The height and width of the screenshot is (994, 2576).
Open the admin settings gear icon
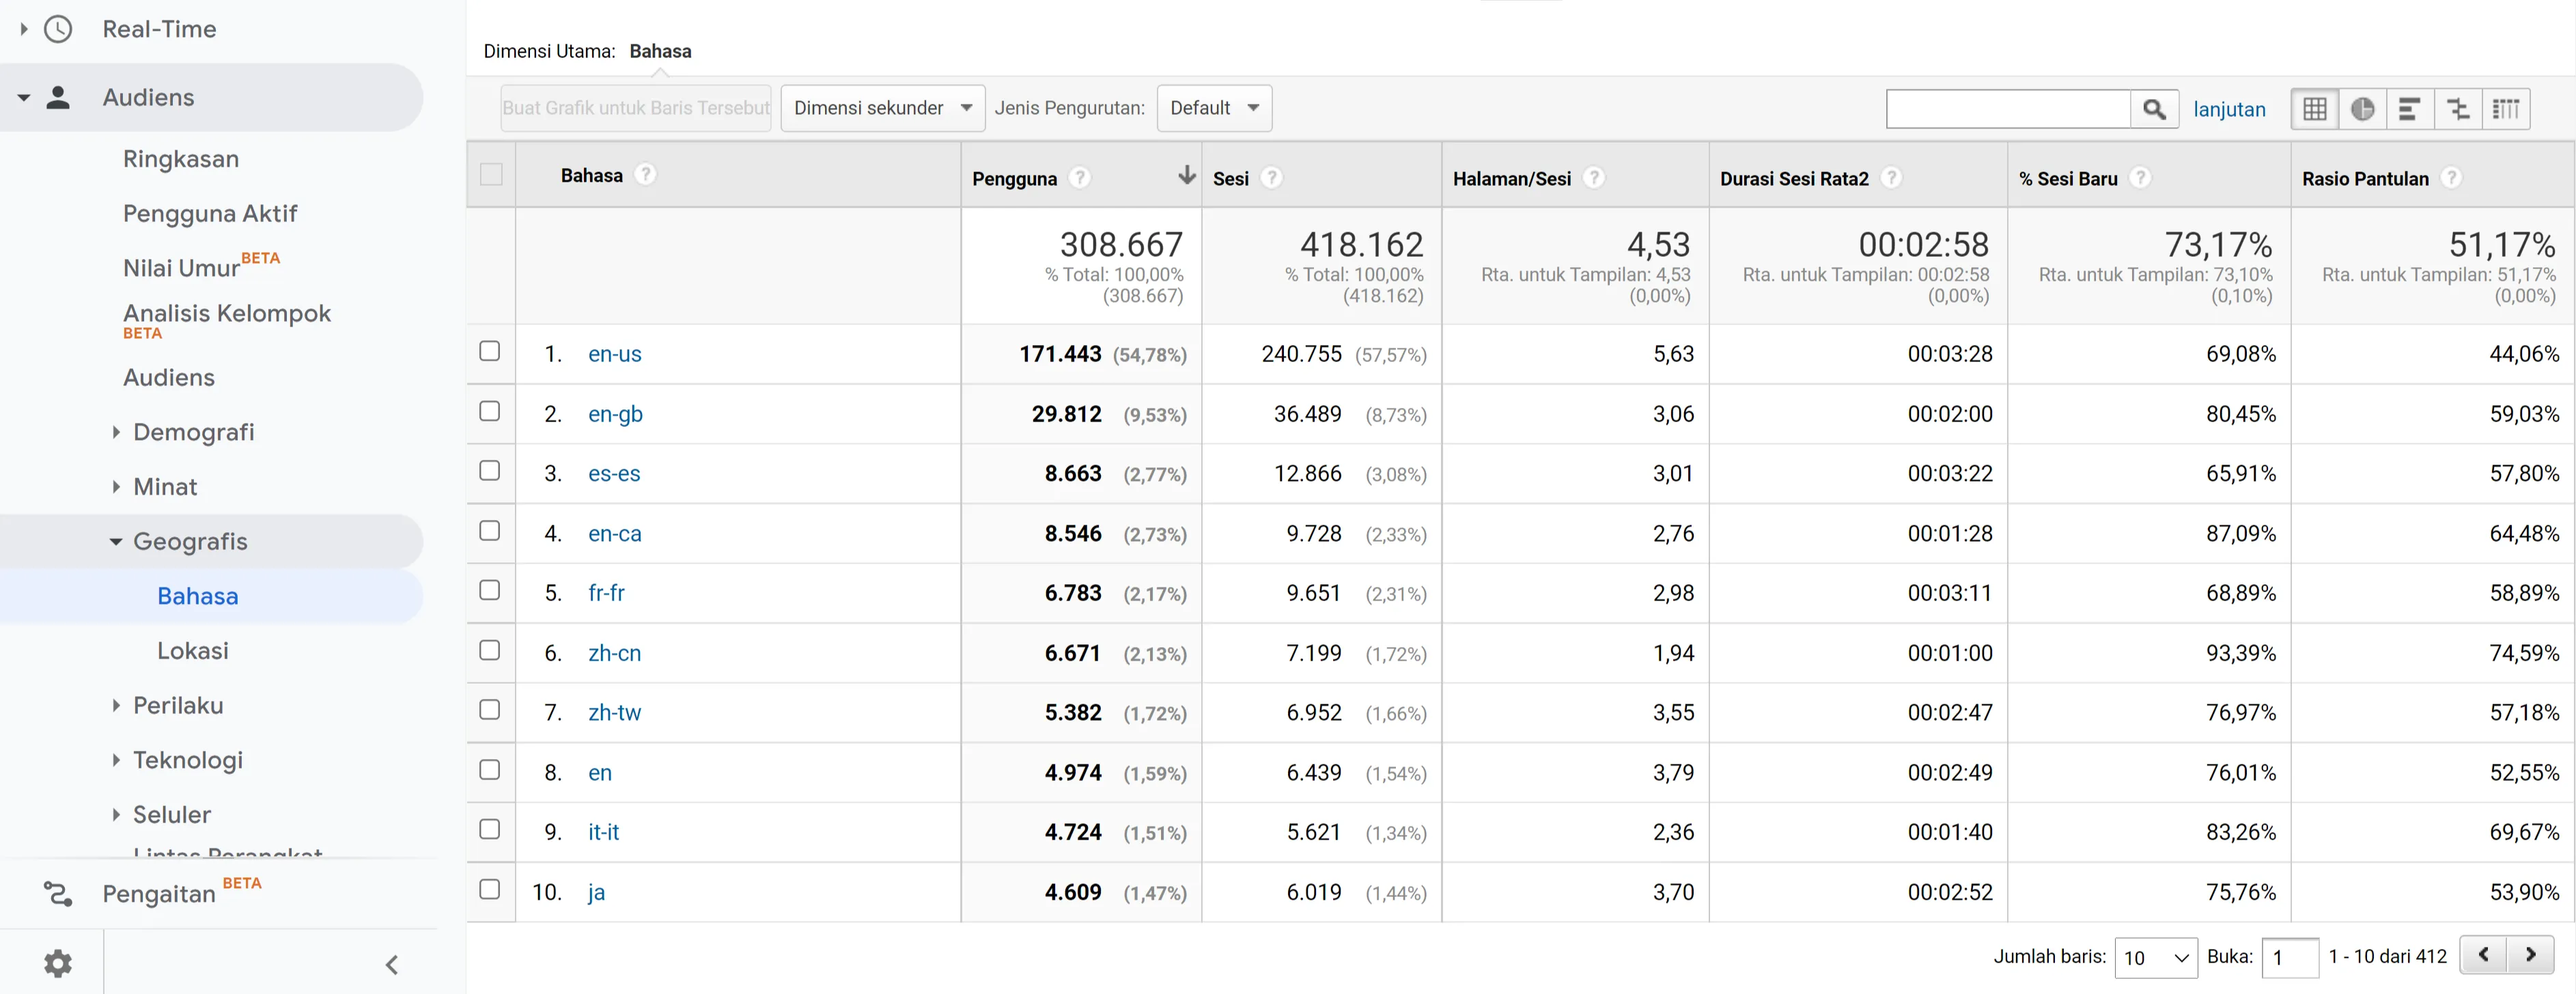[58, 963]
